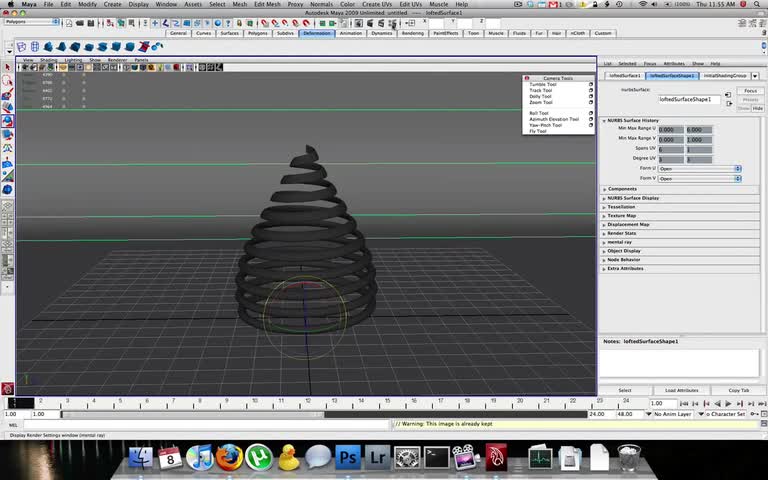Switch to the loftedSurface1 attribute tab
This screenshot has height=480, width=768.
coord(624,76)
